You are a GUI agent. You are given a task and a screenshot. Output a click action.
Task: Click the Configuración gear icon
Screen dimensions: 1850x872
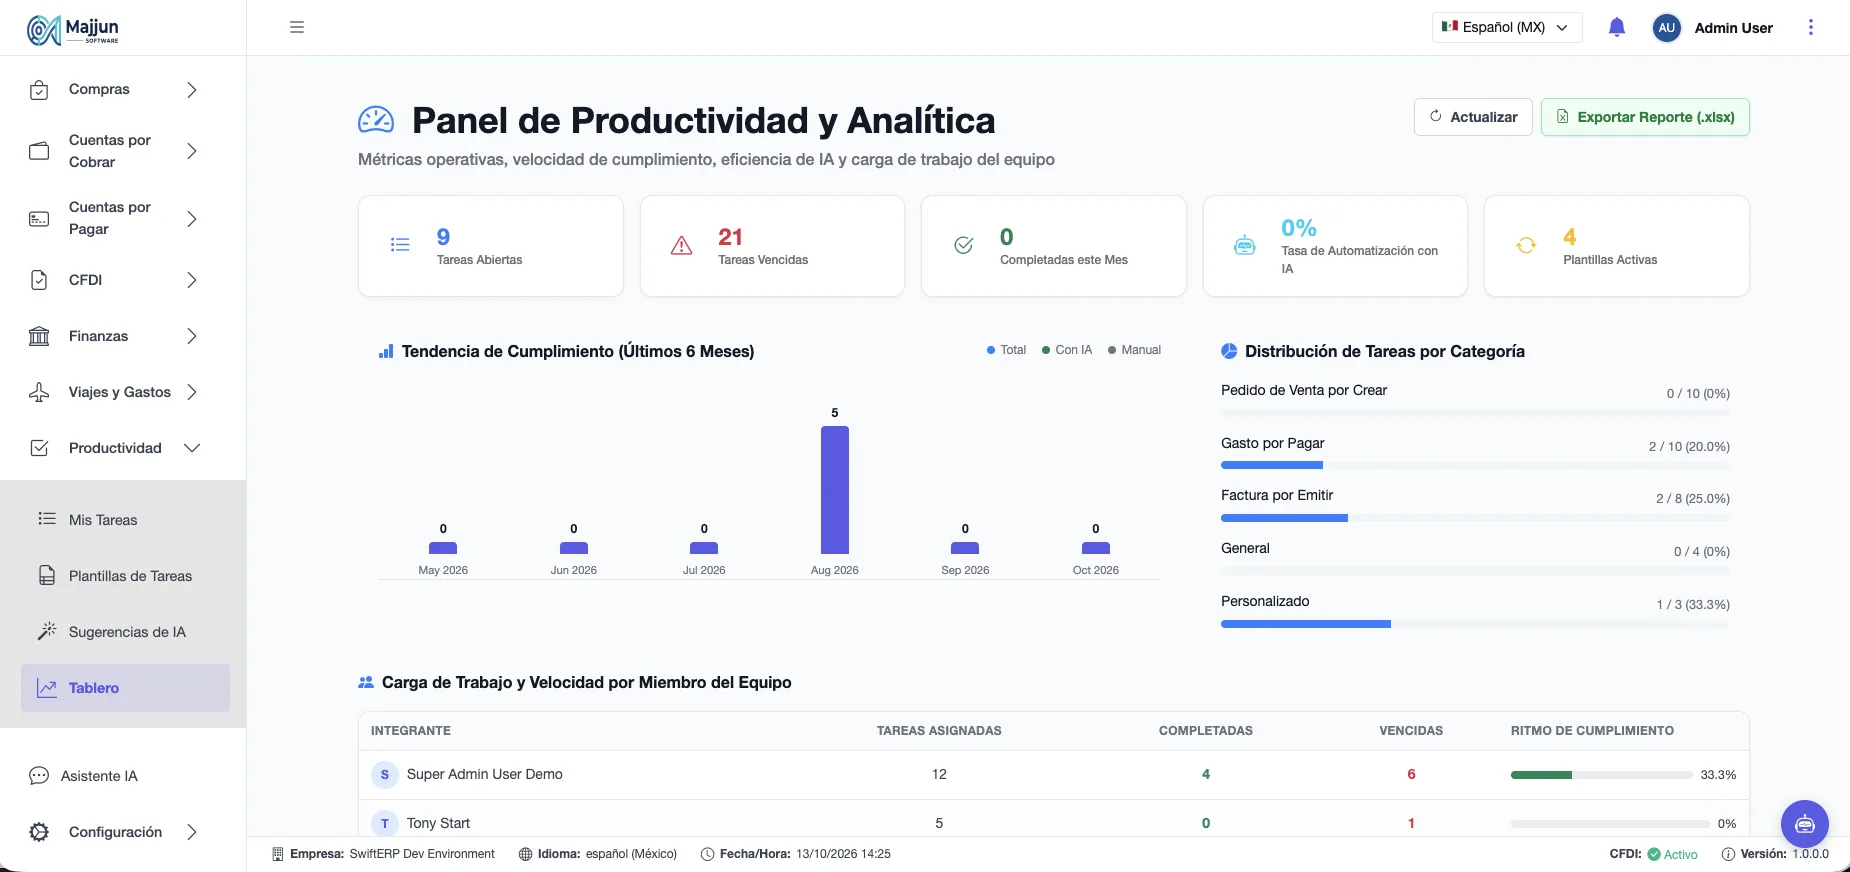click(39, 832)
